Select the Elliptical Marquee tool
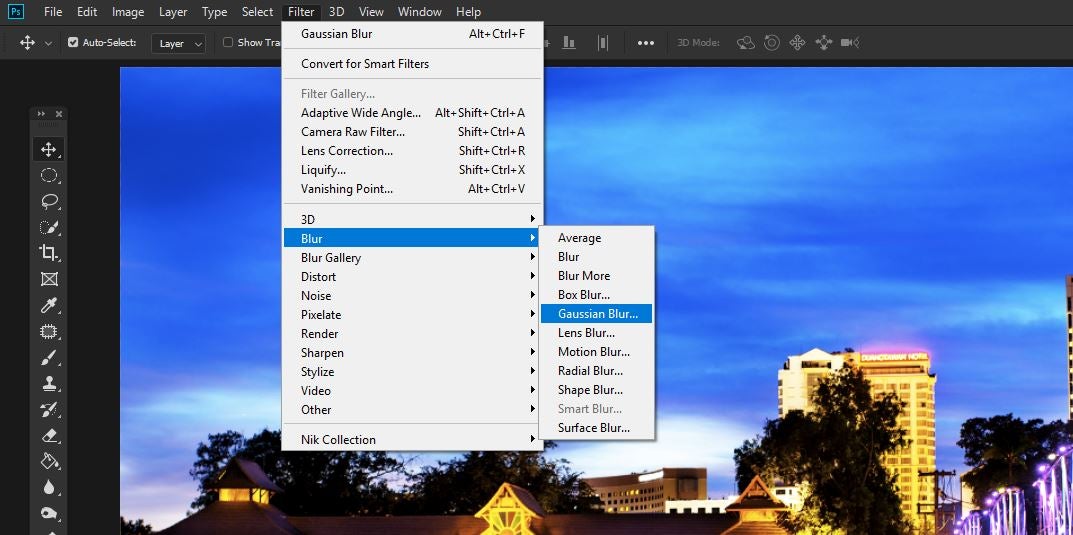 (x=48, y=175)
